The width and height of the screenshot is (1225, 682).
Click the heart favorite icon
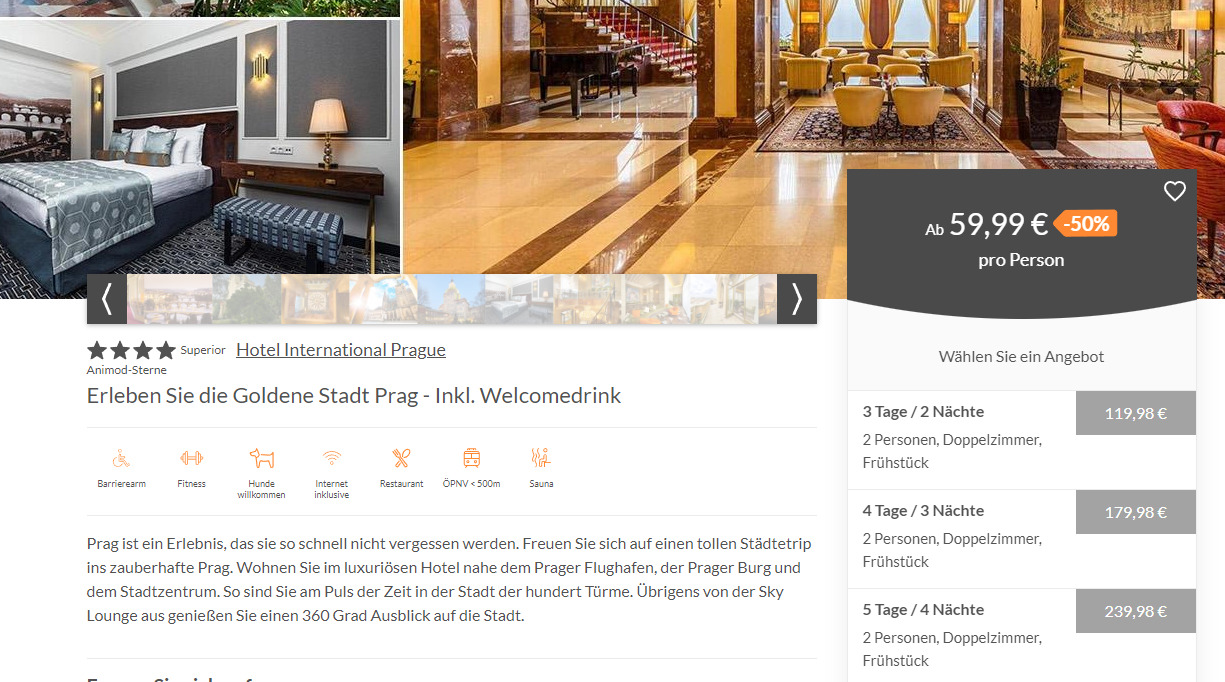[1175, 191]
